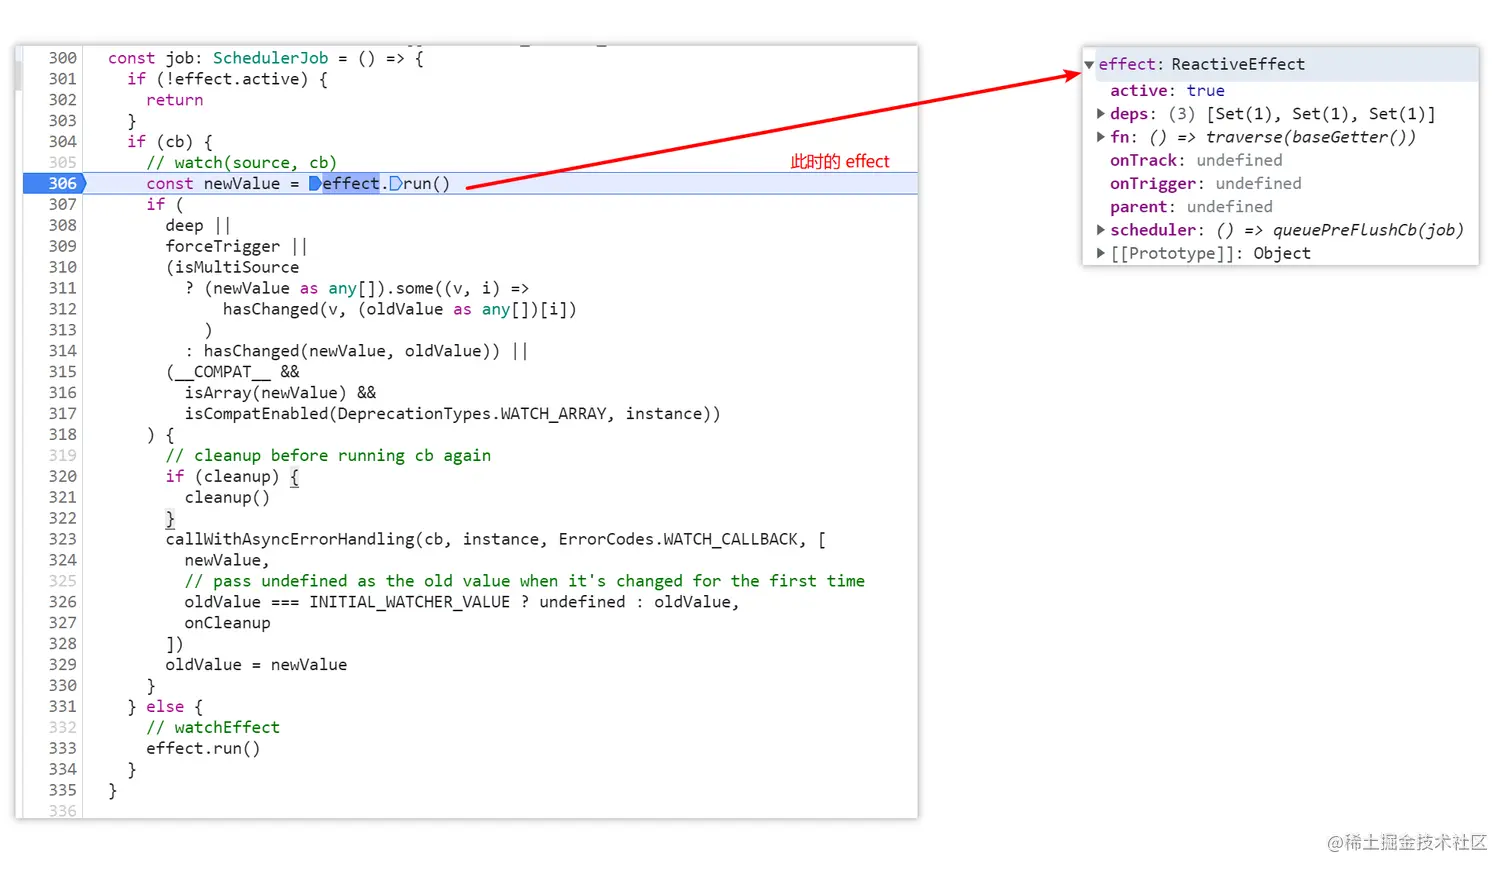This screenshot has height=877, width=1512.
Task: Expand the scheduler function property
Action: (x=1101, y=230)
